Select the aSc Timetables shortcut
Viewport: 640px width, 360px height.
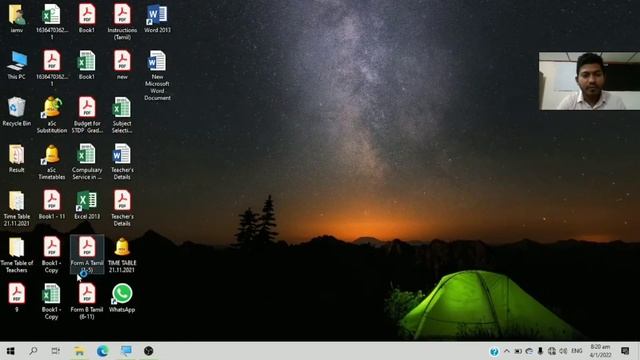[x=52, y=162]
